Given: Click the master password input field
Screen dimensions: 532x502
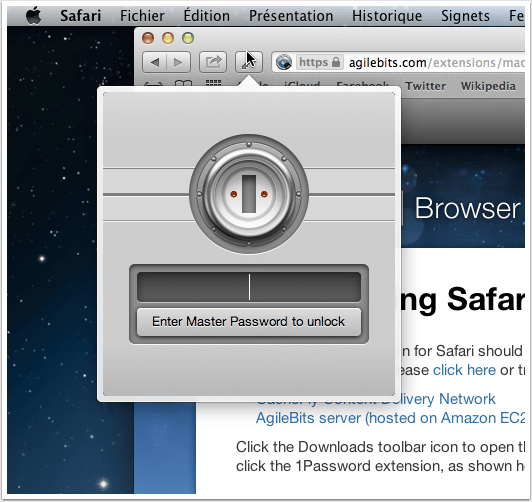Looking at the screenshot, I should click(249, 287).
